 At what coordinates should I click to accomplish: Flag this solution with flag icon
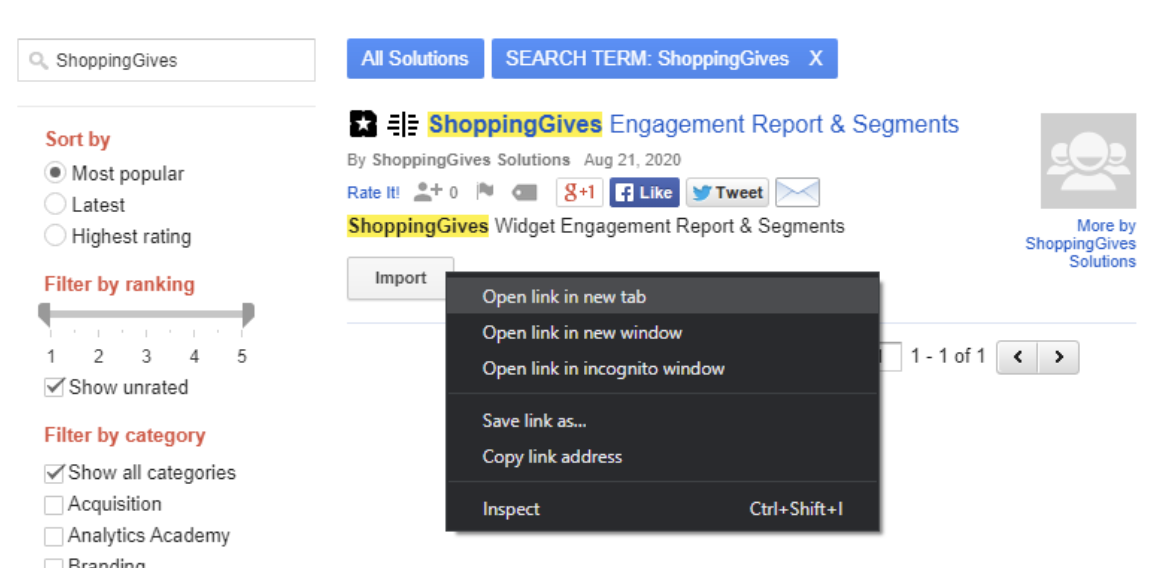coord(485,192)
